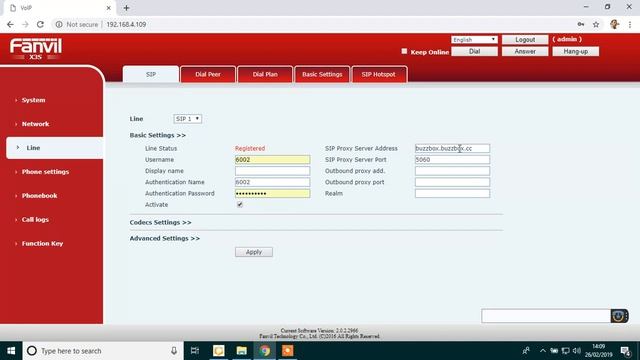
Task: Open the SIP 1 line dropdown
Action: [x=187, y=119]
